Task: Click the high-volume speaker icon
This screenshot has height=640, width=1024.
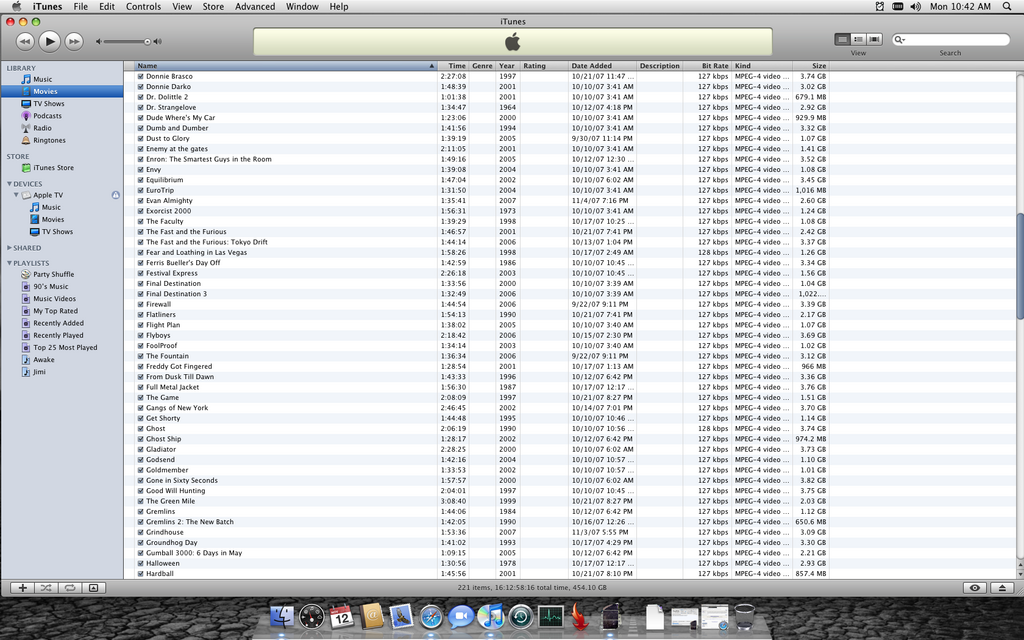Action: [x=158, y=42]
